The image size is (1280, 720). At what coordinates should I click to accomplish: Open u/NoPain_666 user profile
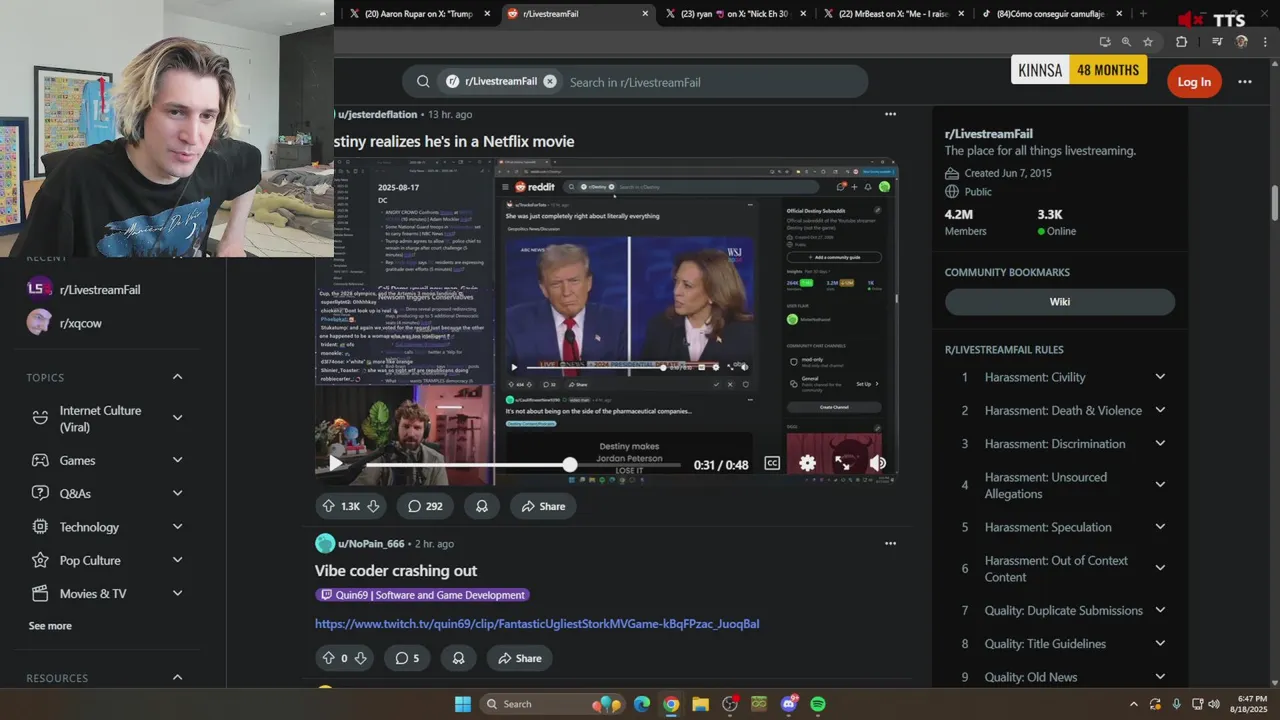pyautogui.click(x=371, y=544)
